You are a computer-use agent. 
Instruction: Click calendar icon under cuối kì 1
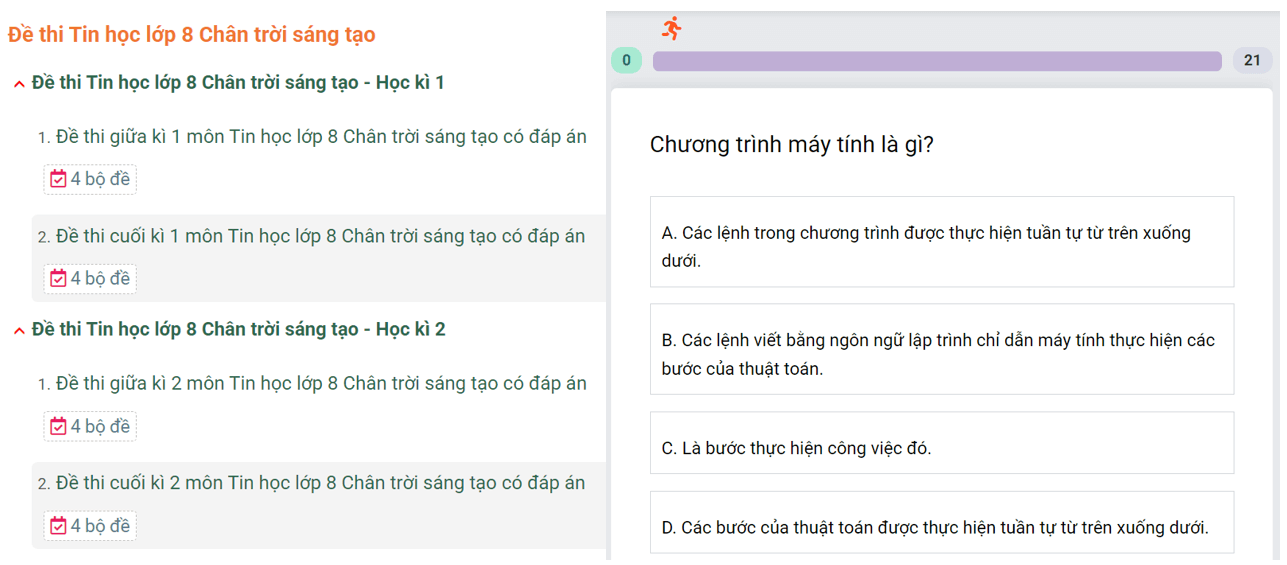(x=59, y=278)
